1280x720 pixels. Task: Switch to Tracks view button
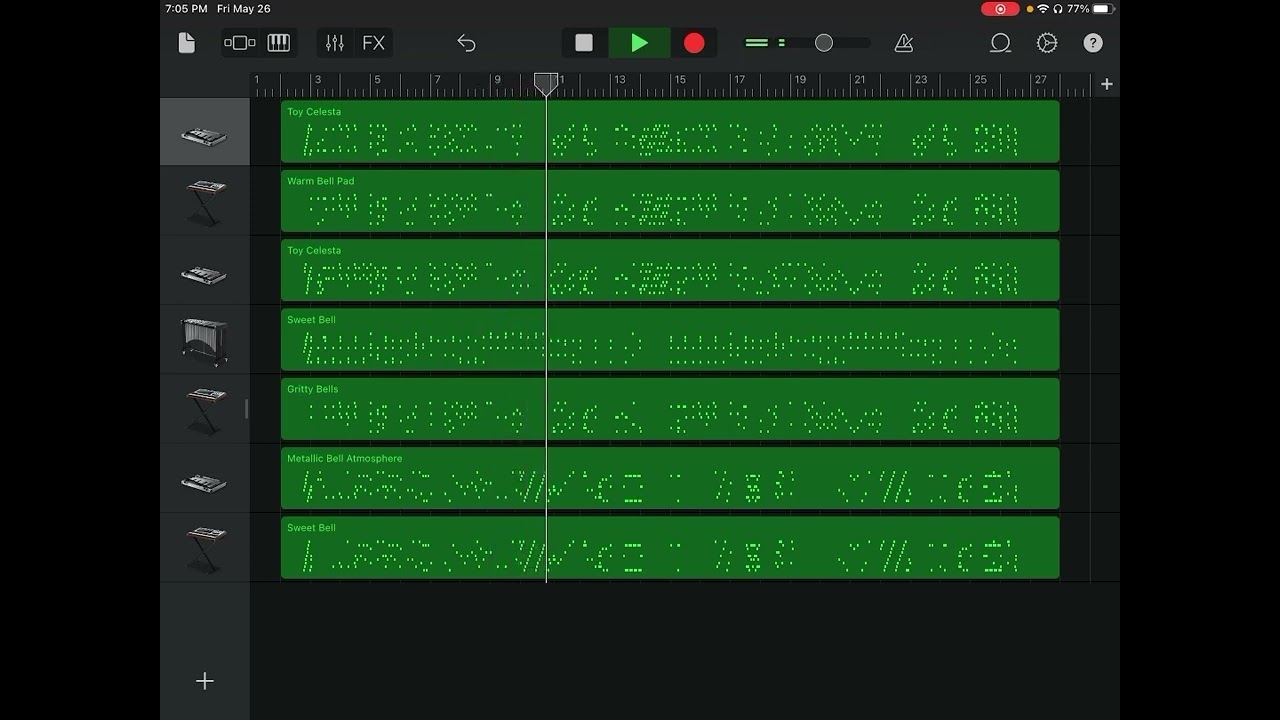240,43
